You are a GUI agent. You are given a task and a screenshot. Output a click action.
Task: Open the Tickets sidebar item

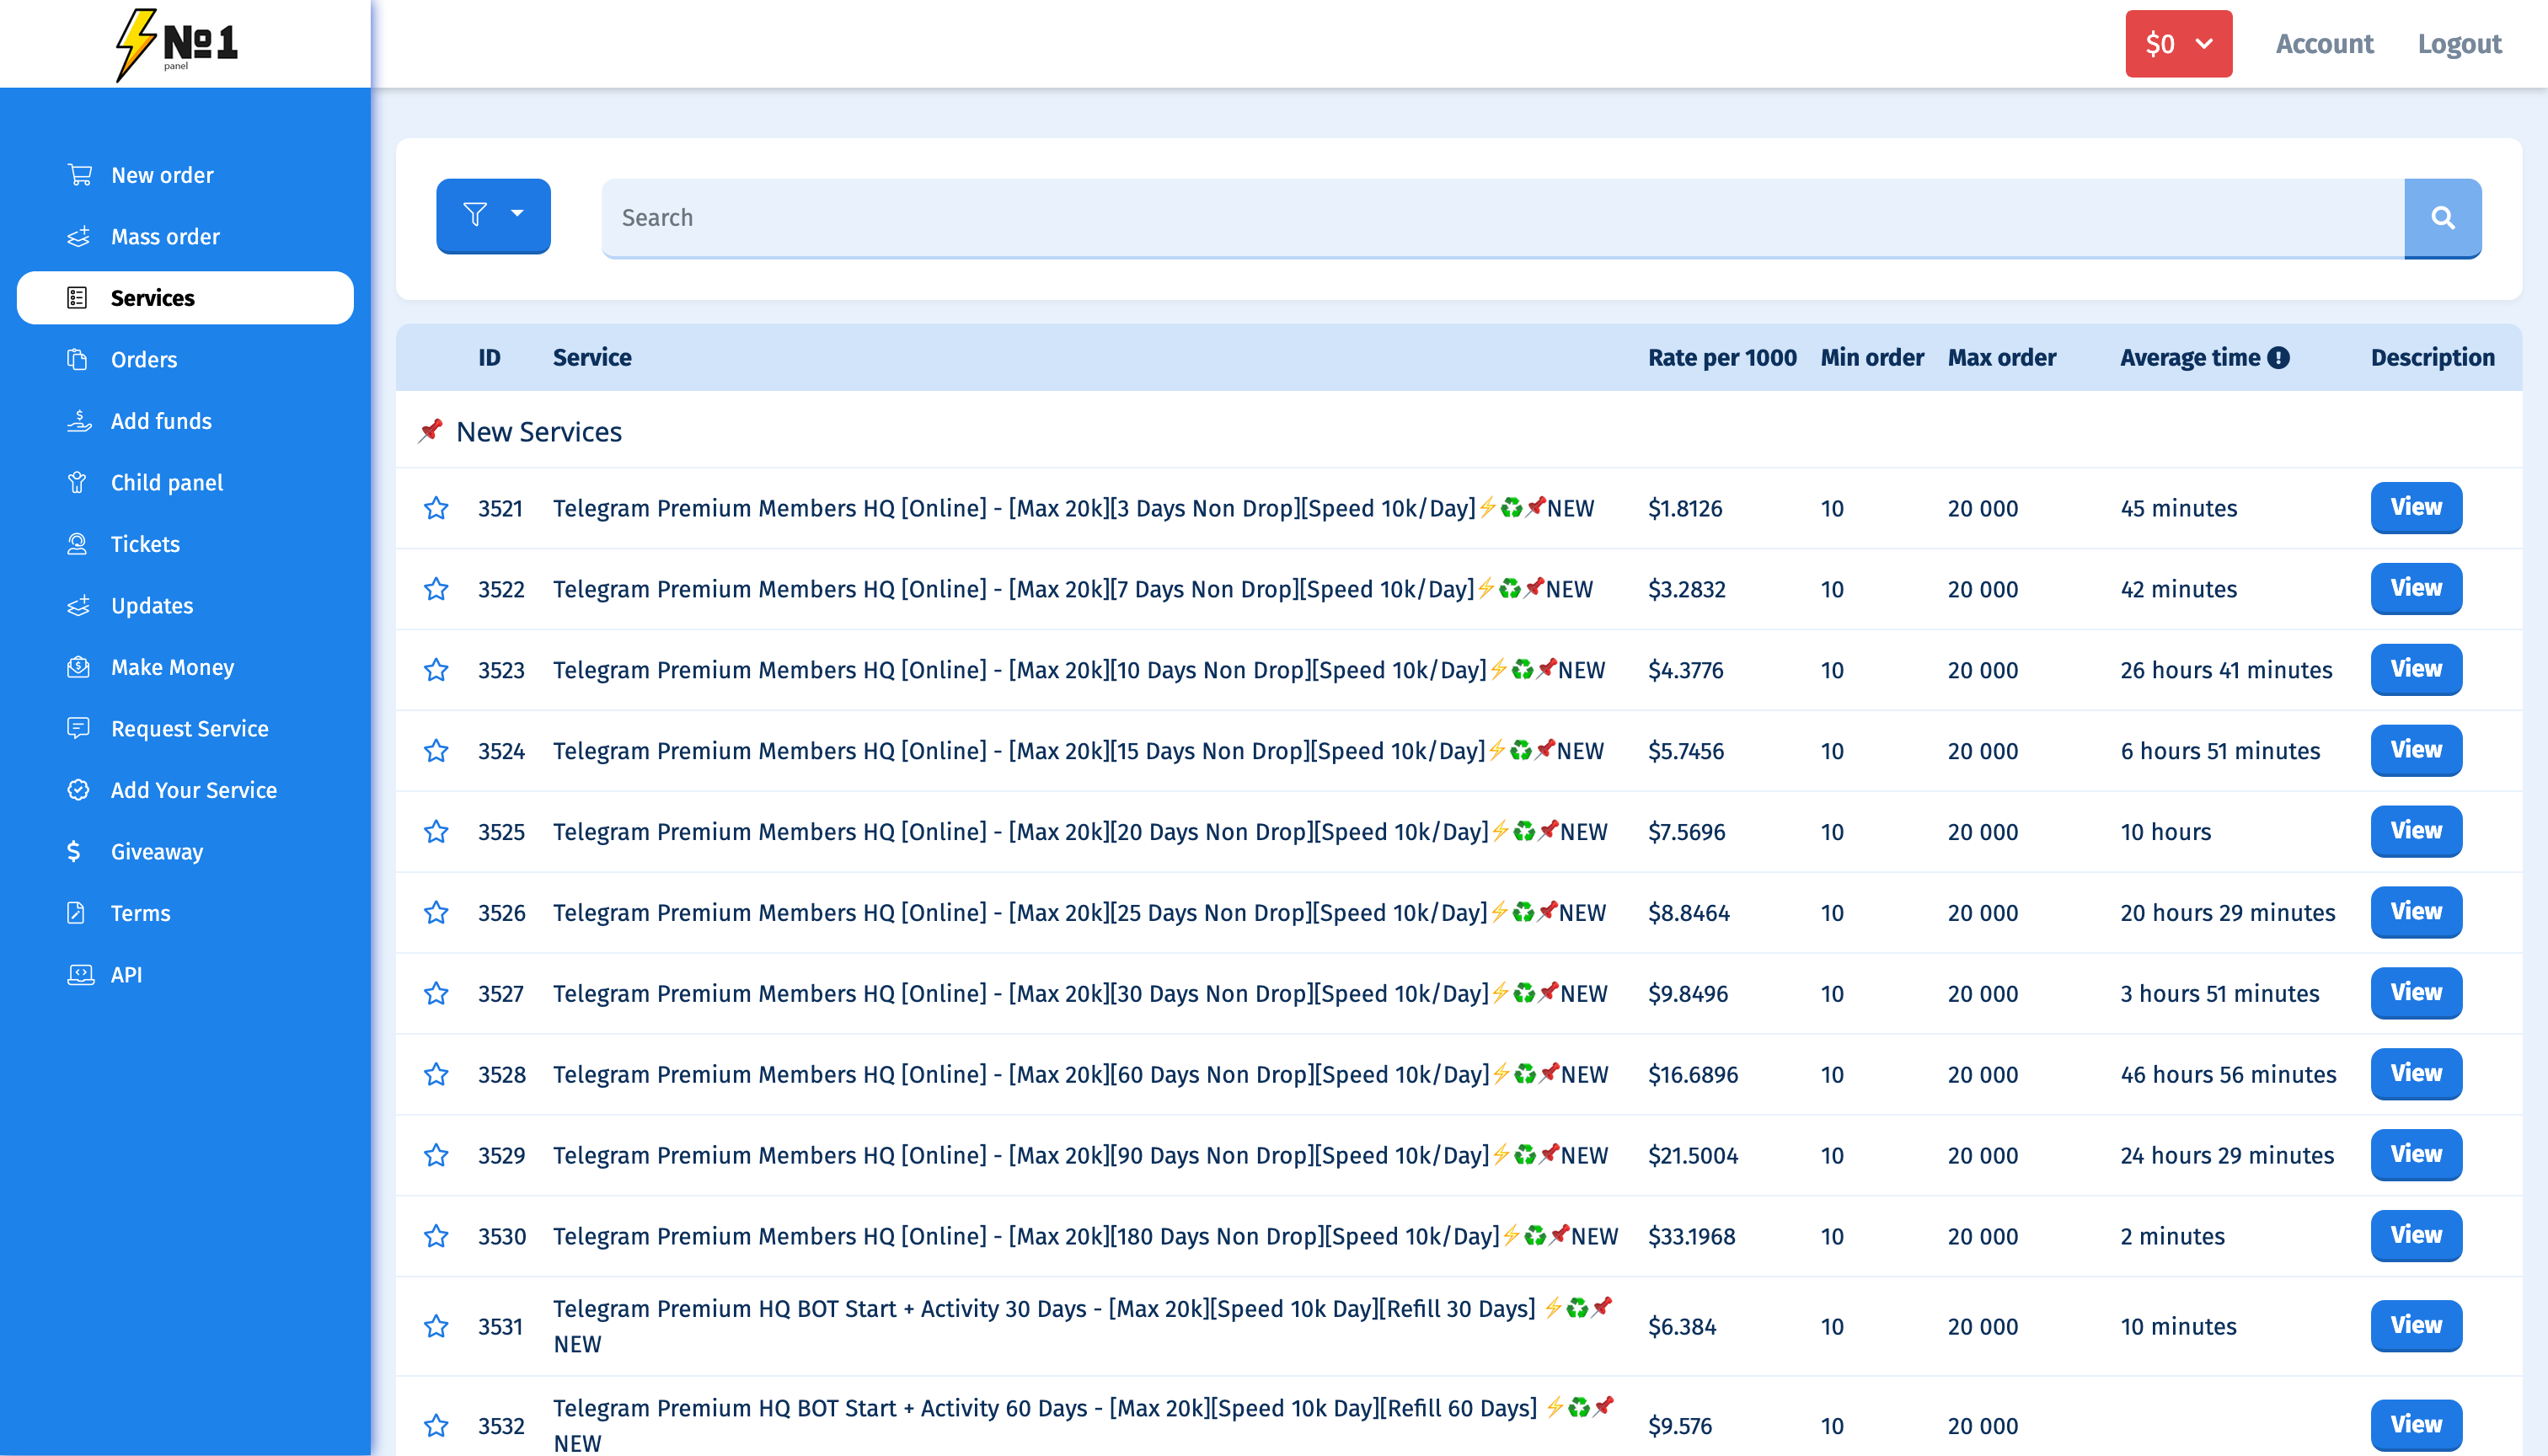tap(145, 544)
